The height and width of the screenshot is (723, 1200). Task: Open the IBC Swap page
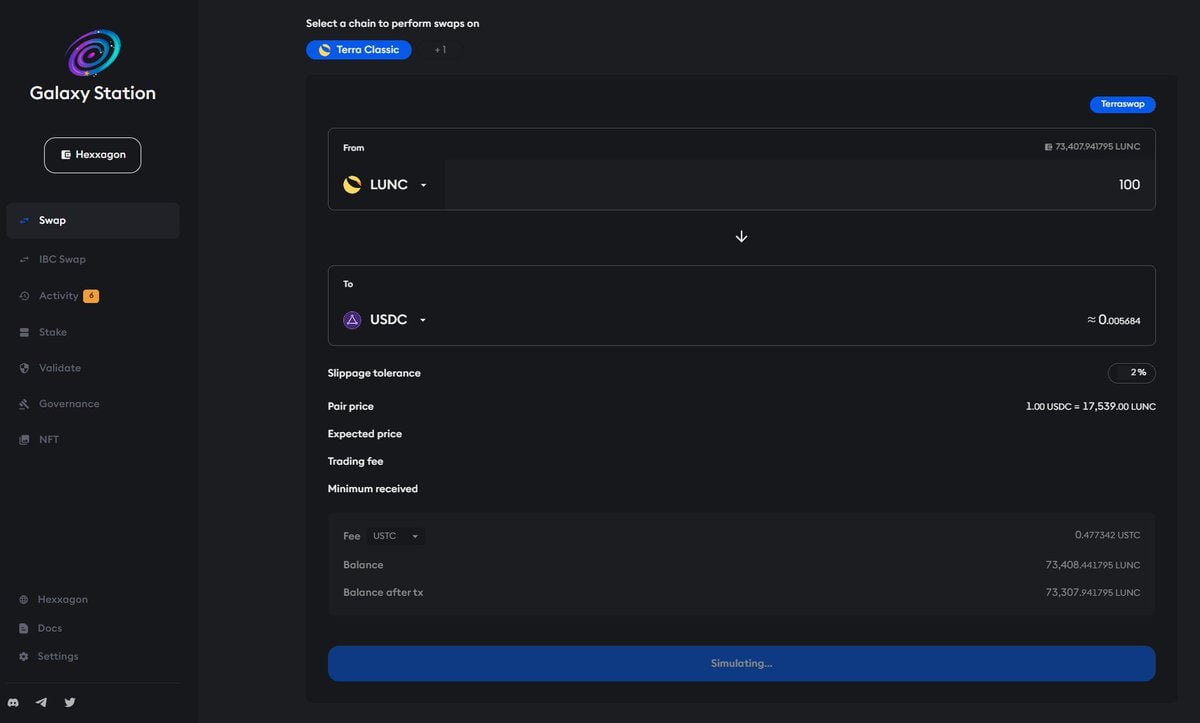(x=93, y=260)
